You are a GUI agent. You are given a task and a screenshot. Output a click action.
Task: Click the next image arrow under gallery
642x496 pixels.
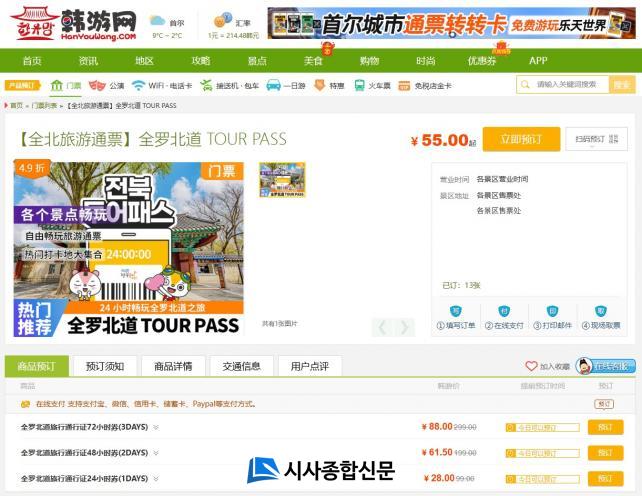pos(404,327)
